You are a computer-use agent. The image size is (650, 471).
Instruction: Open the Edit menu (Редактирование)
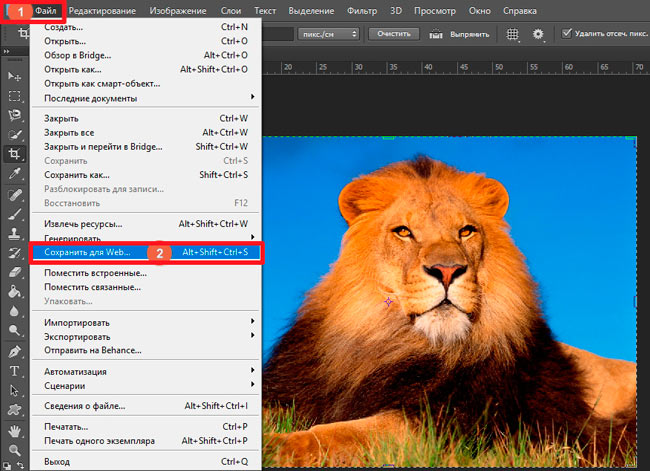102,11
